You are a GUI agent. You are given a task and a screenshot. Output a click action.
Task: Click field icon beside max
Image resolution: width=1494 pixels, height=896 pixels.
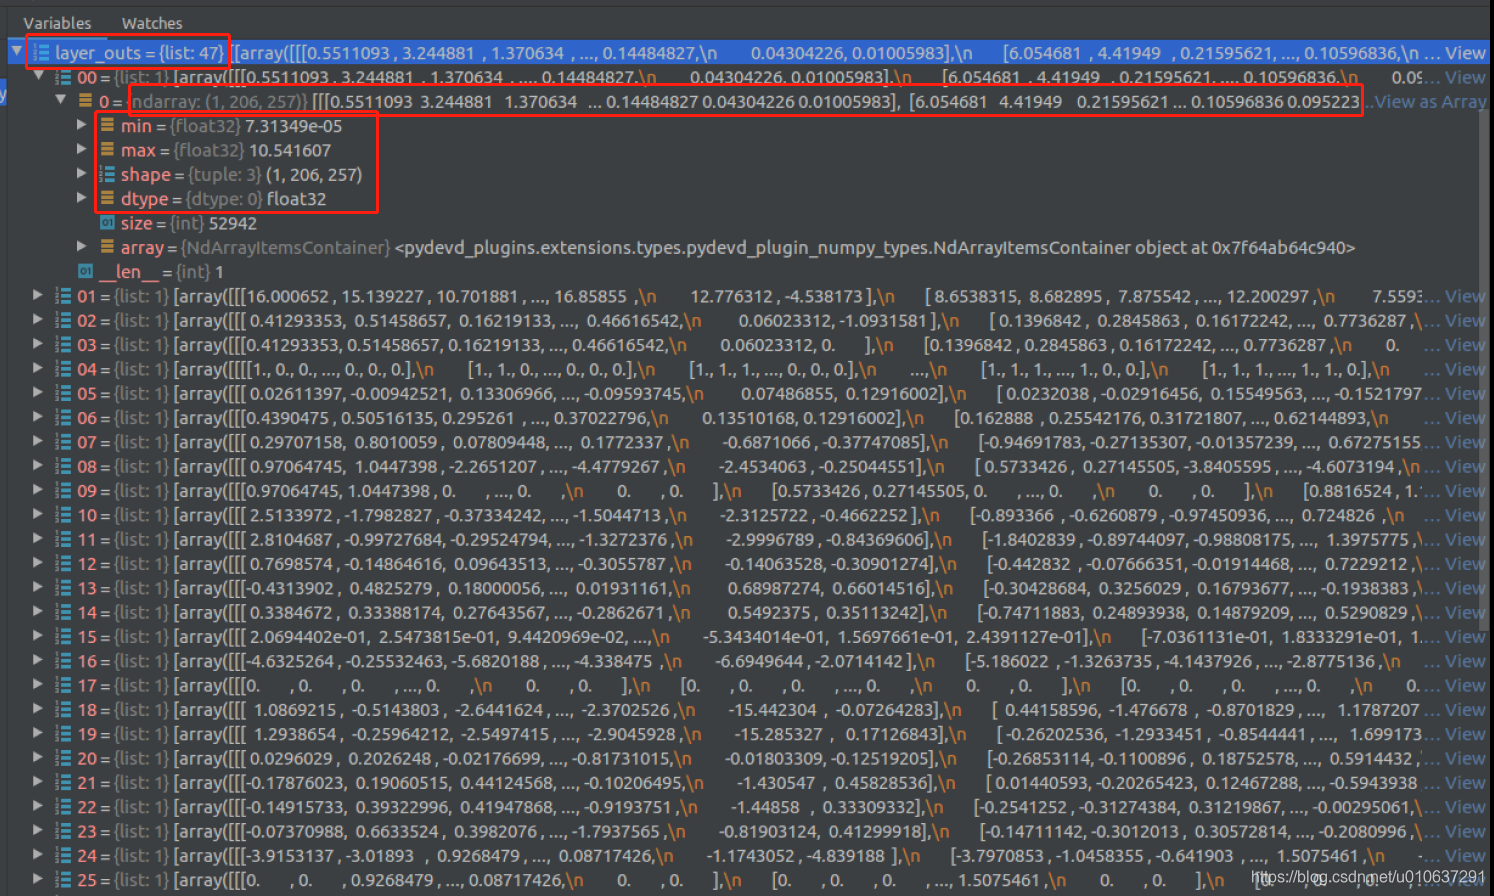107,150
